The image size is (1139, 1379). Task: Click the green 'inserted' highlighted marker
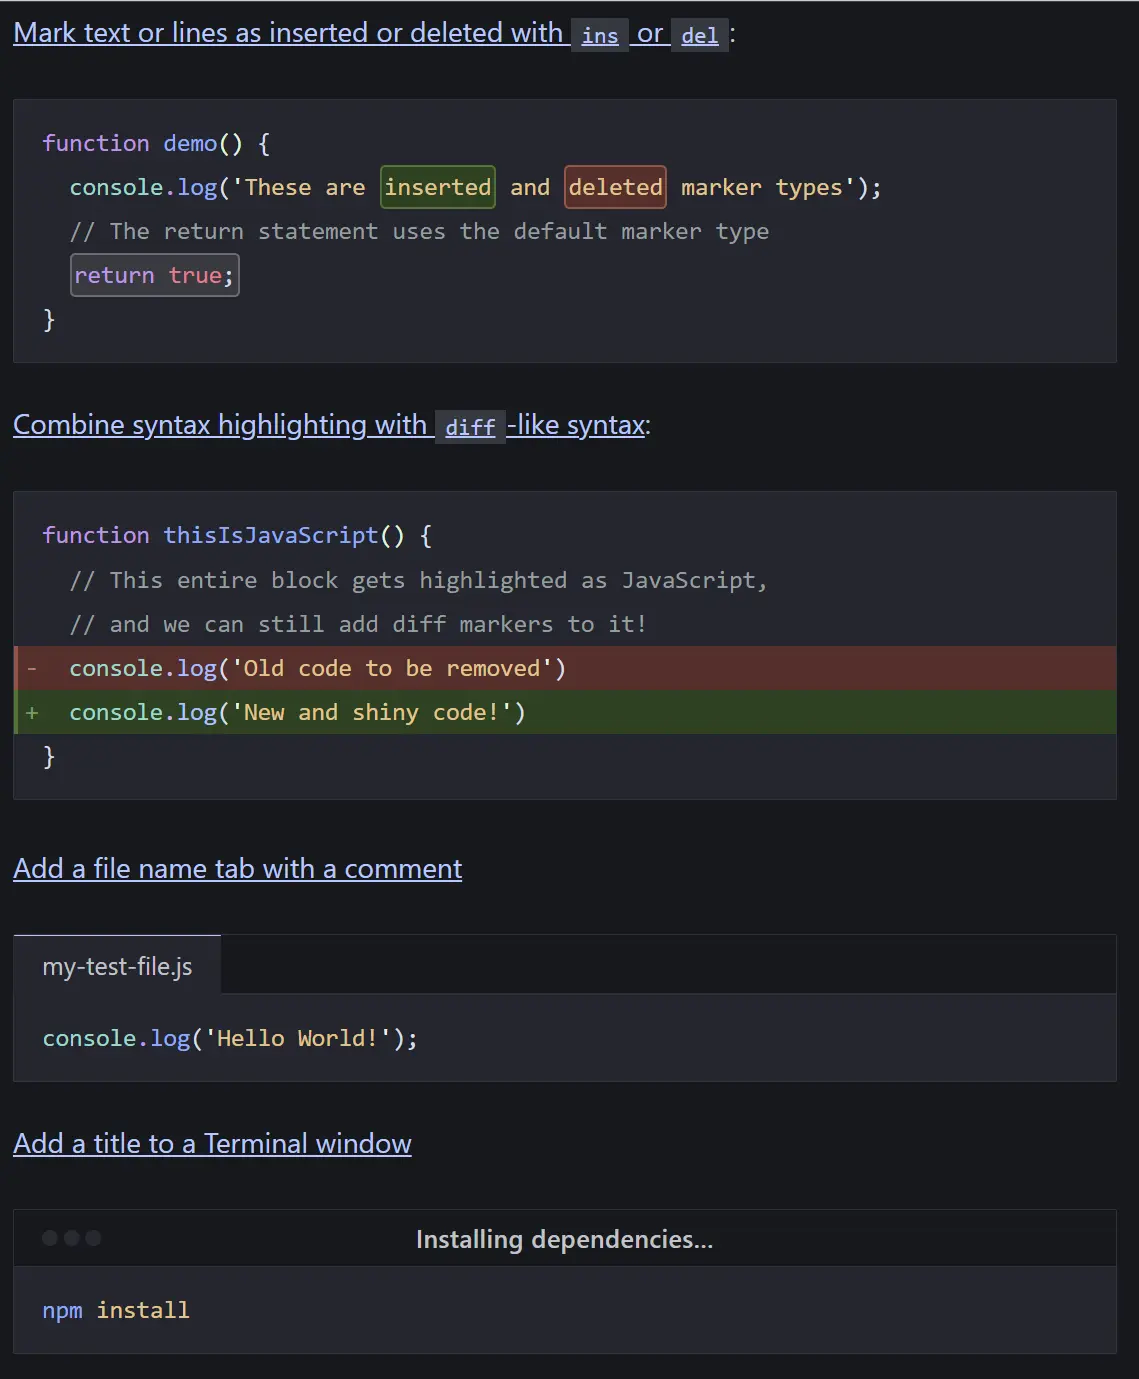tap(438, 187)
